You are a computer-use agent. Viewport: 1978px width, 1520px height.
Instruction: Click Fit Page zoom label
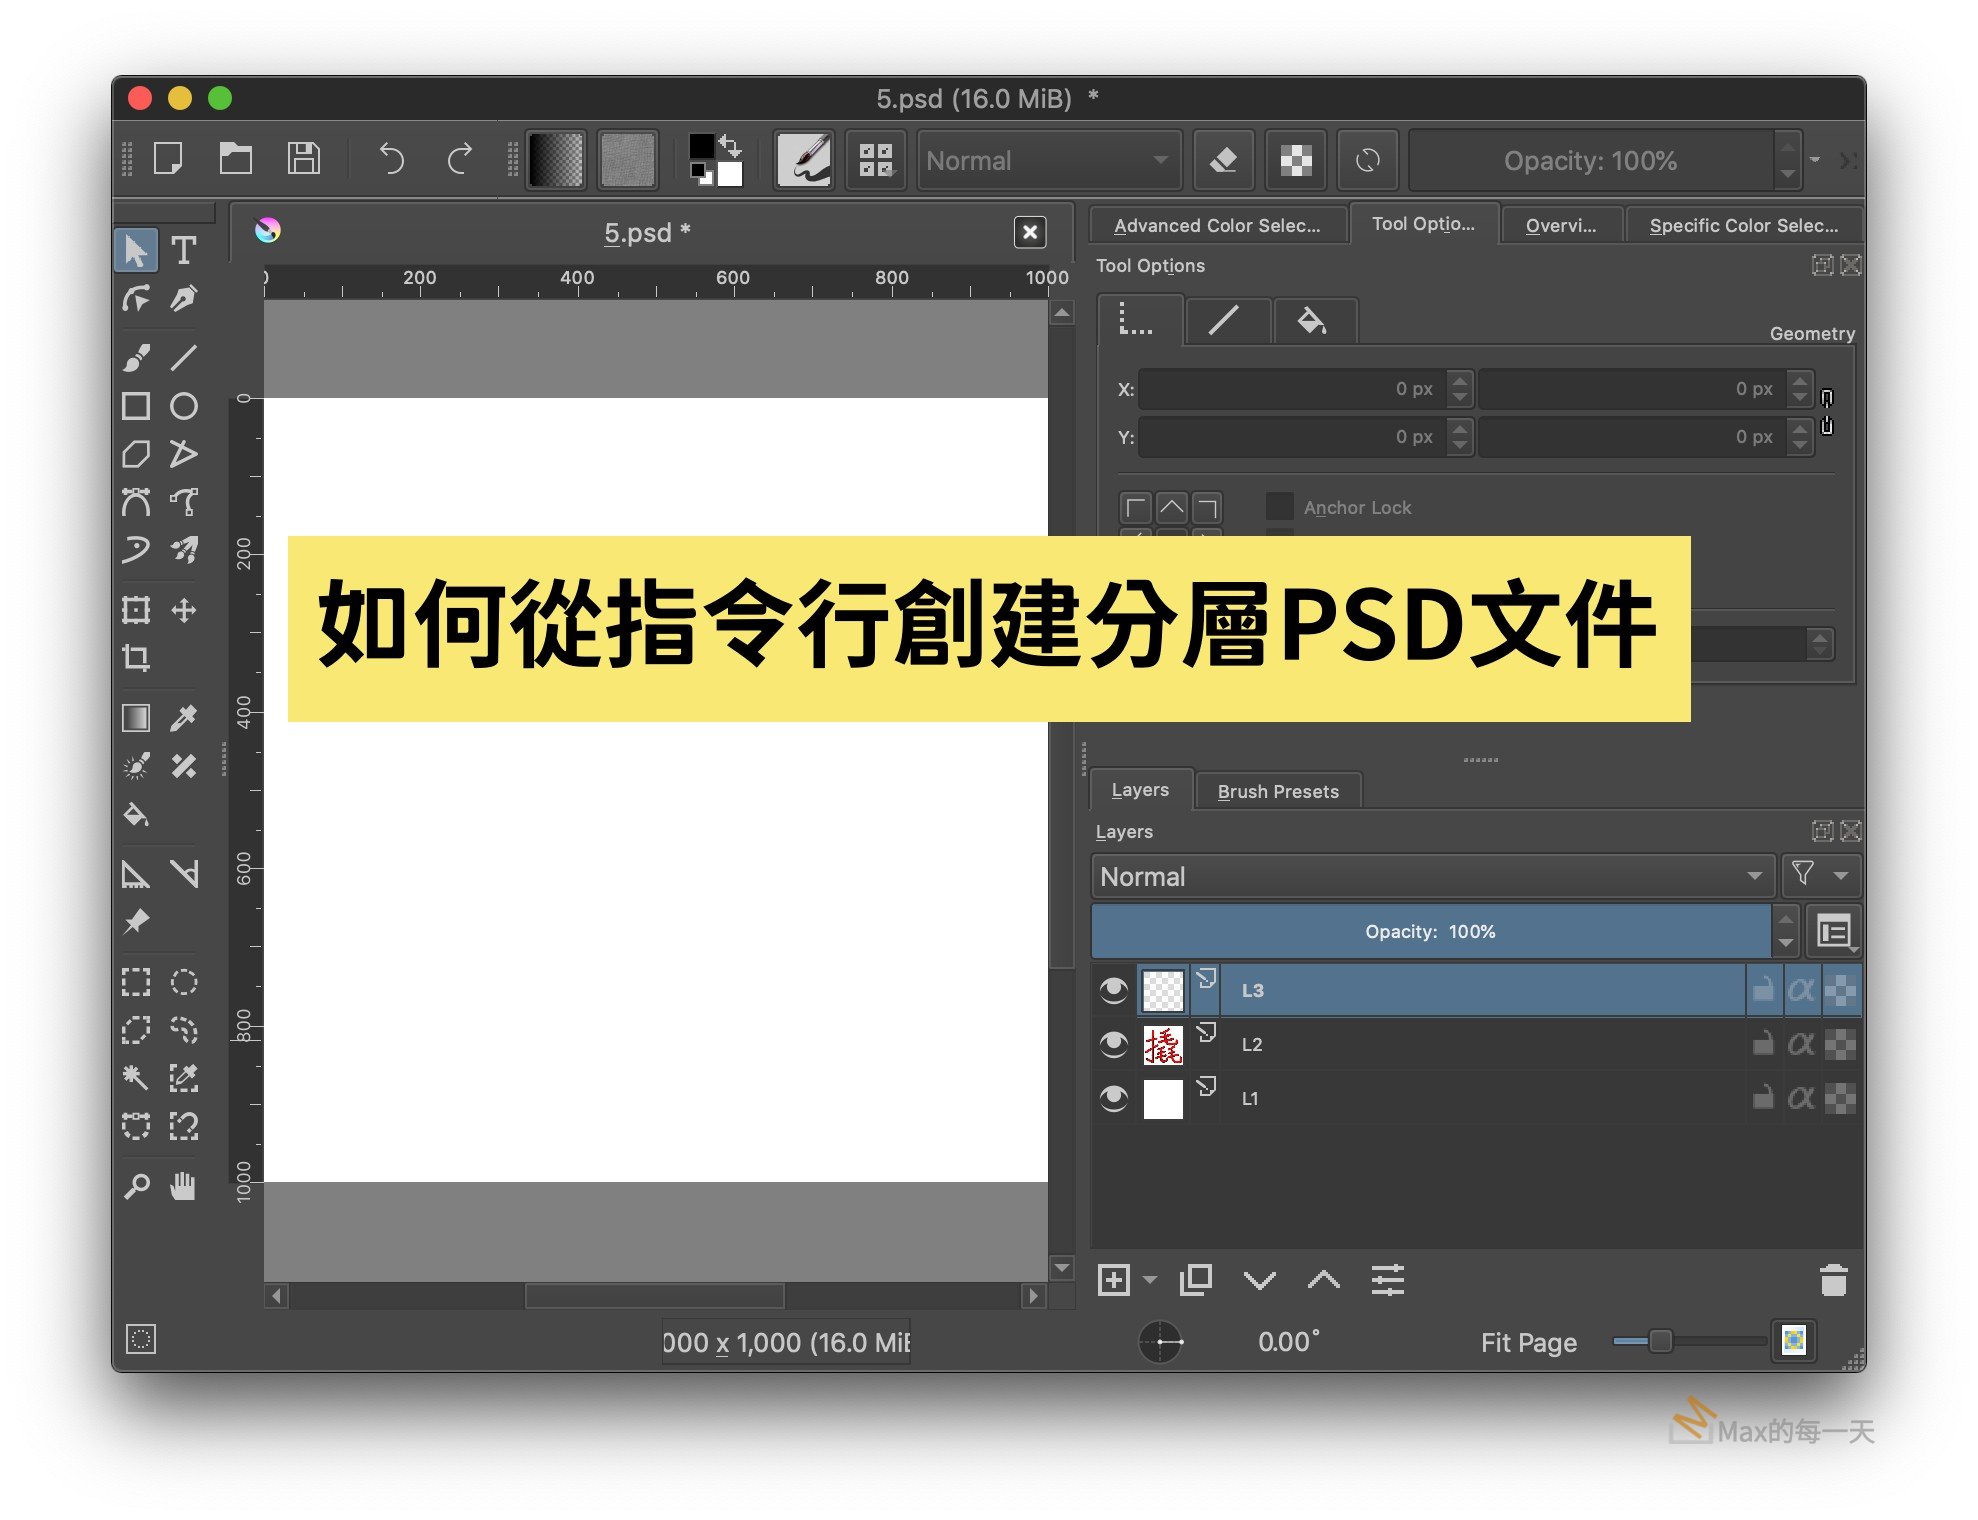1528,1342
